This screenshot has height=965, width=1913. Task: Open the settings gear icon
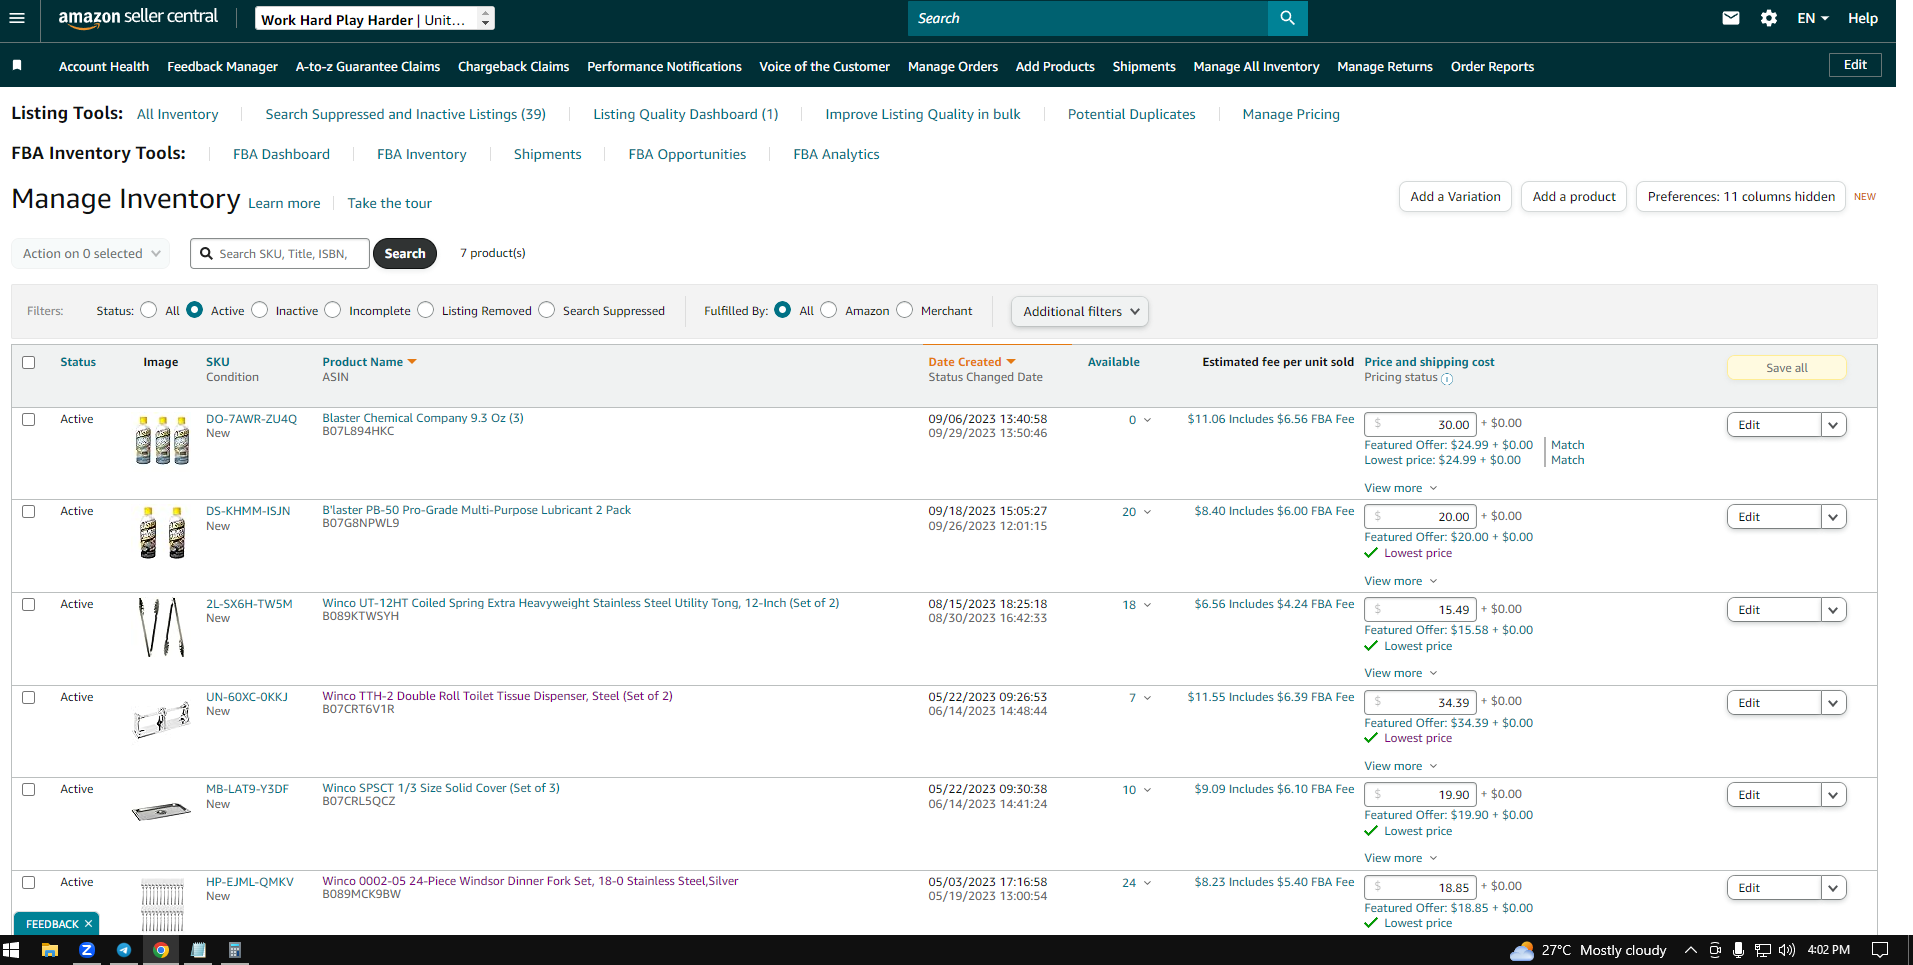coord(1769,18)
